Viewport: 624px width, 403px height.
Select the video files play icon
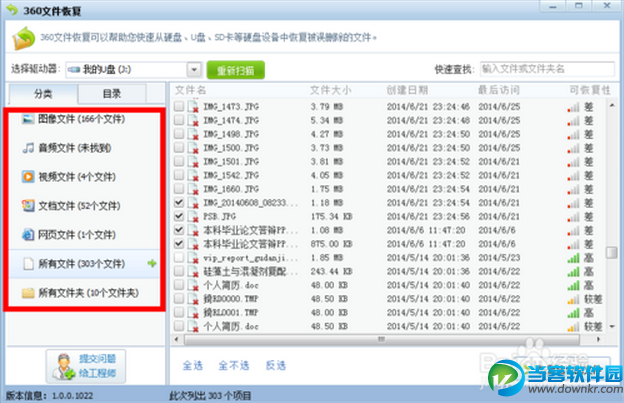(x=28, y=177)
